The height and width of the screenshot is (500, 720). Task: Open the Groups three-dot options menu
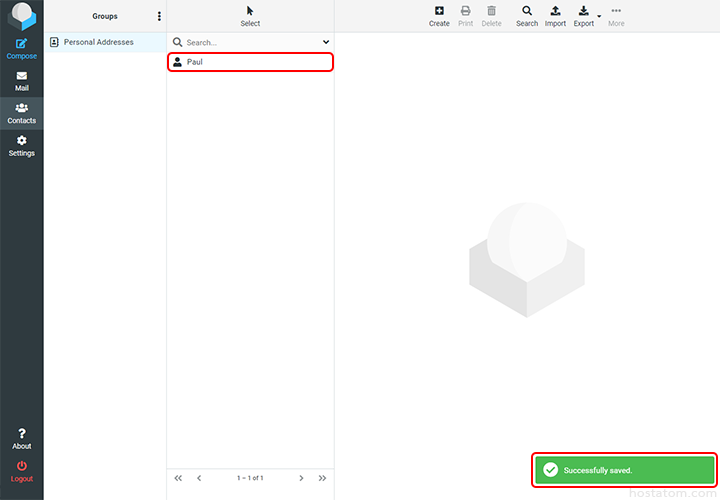pyautogui.click(x=159, y=16)
